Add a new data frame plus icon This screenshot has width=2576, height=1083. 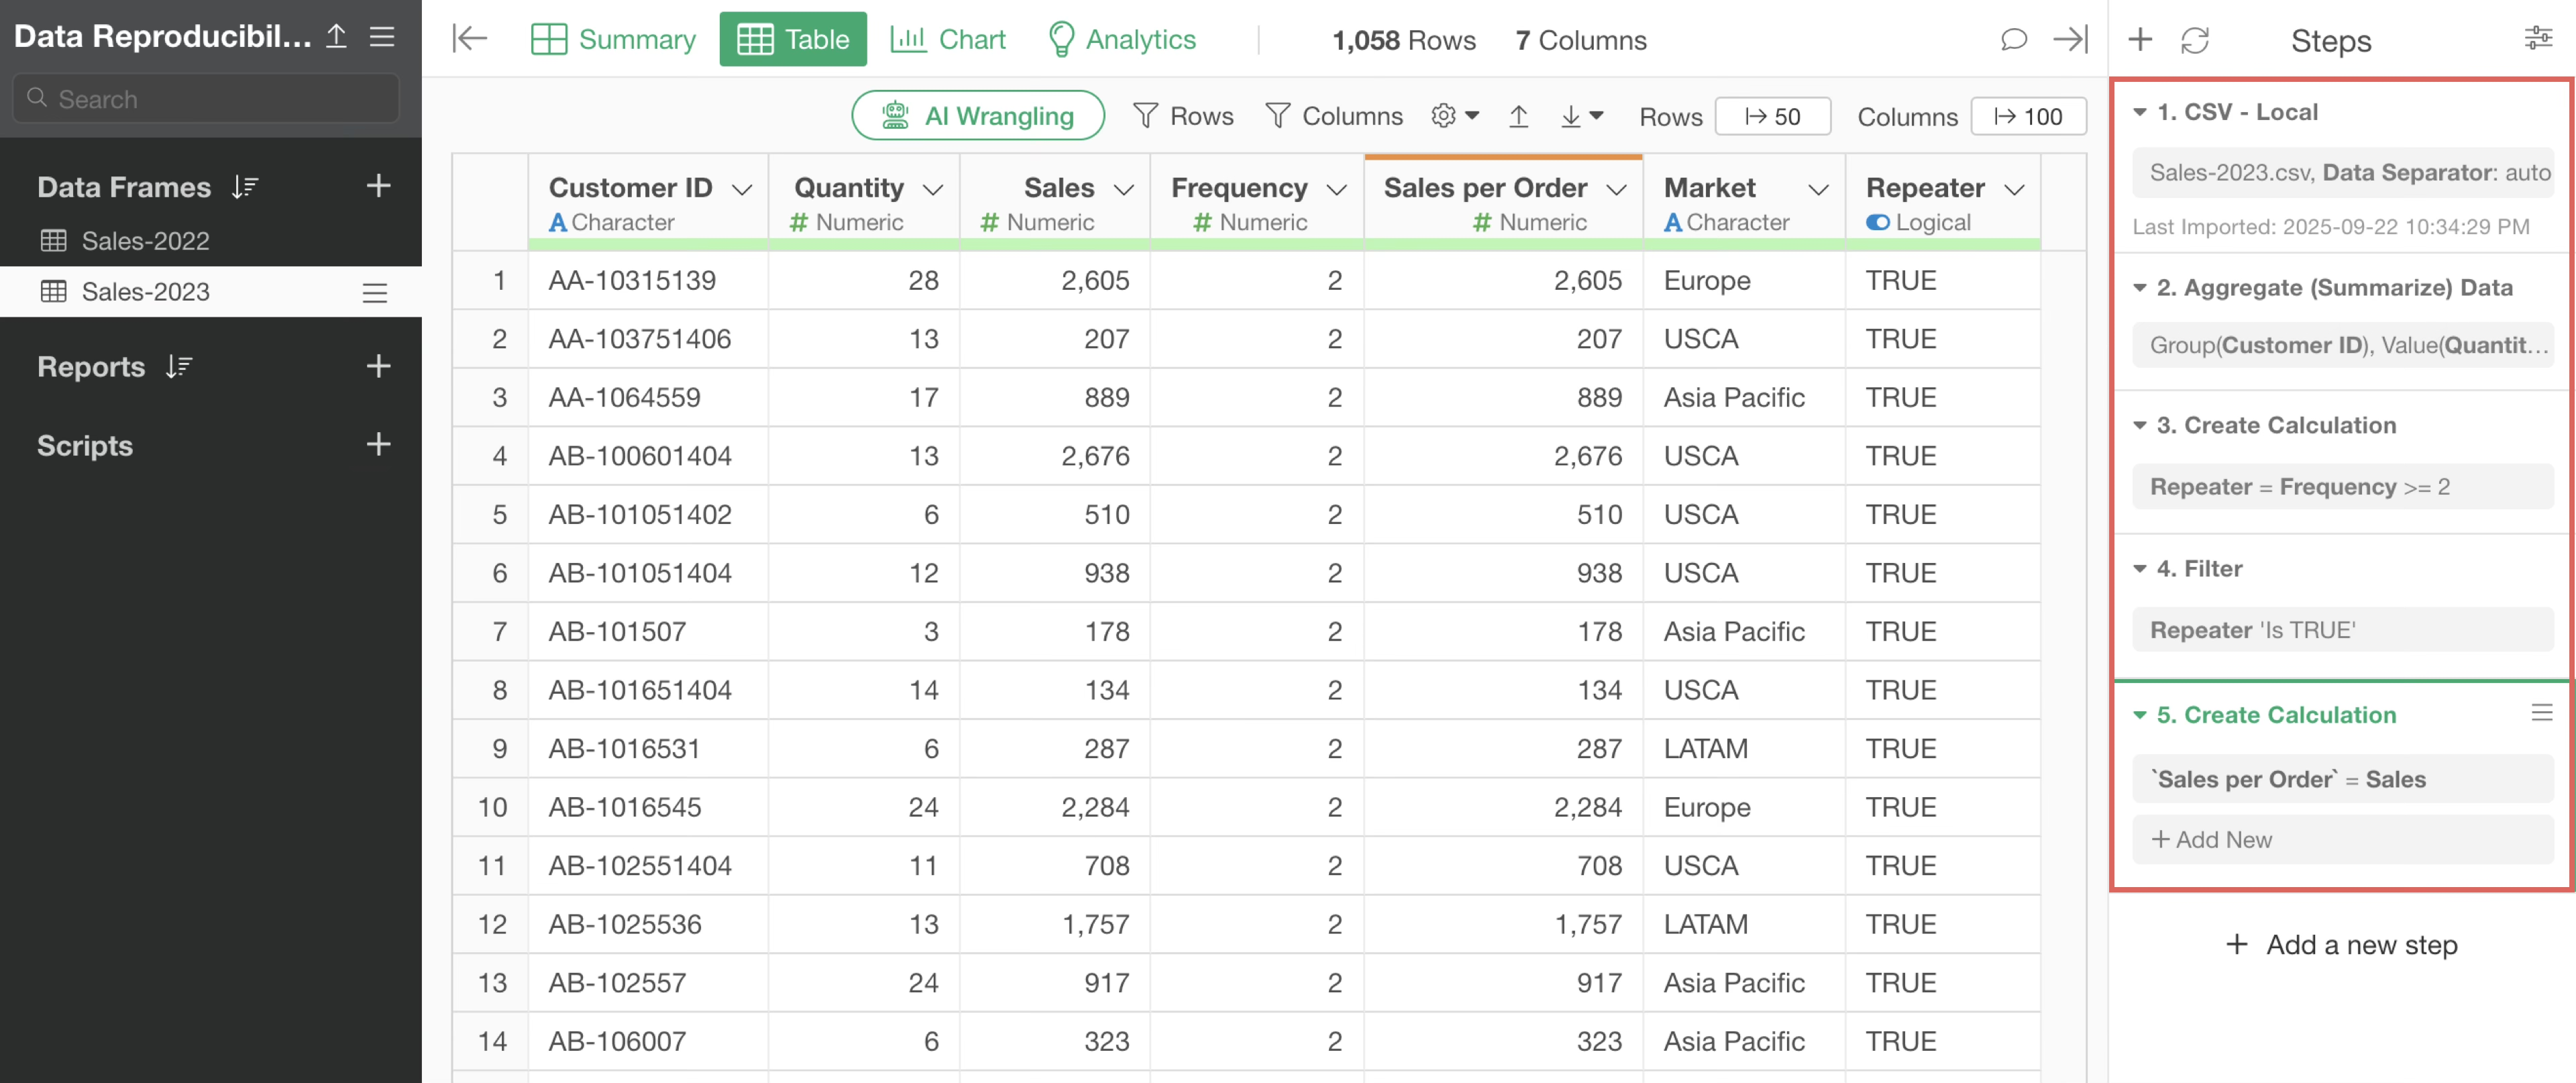[x=378, y=186]
